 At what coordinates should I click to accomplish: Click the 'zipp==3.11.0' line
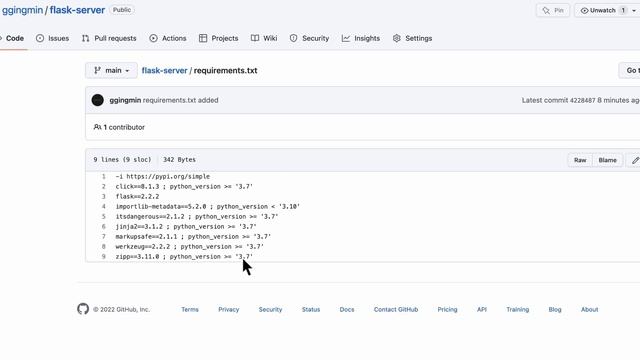184,256
